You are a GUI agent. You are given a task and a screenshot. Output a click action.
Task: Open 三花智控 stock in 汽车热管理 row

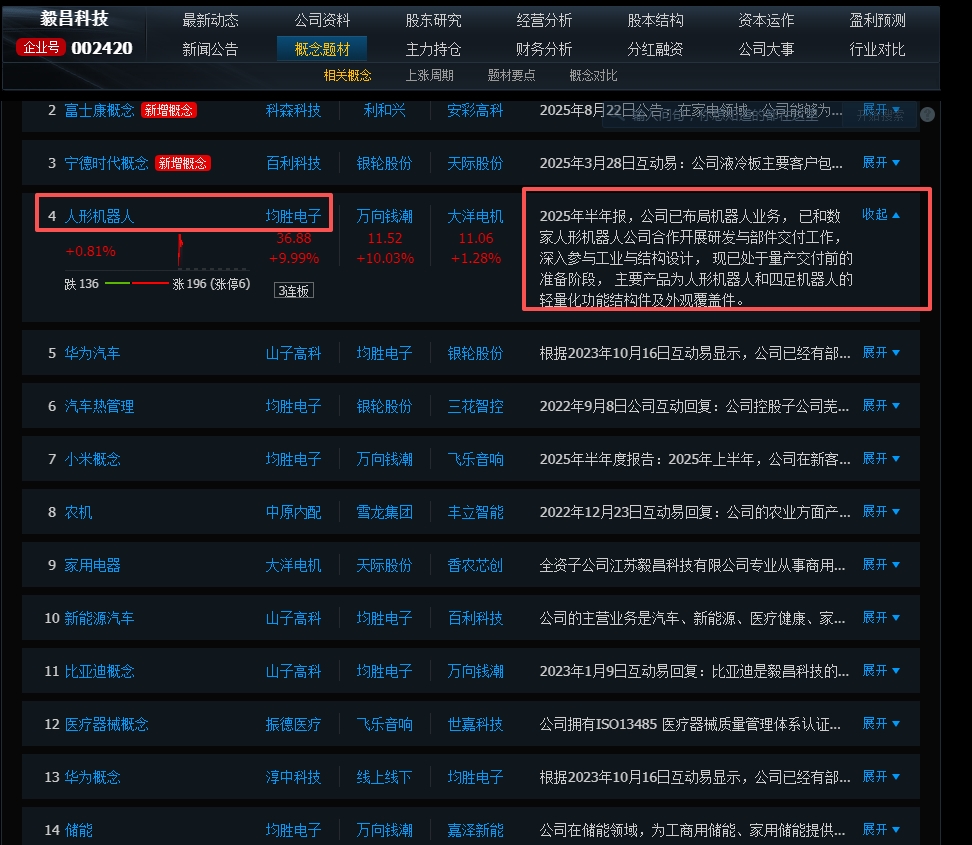[475, 406]
